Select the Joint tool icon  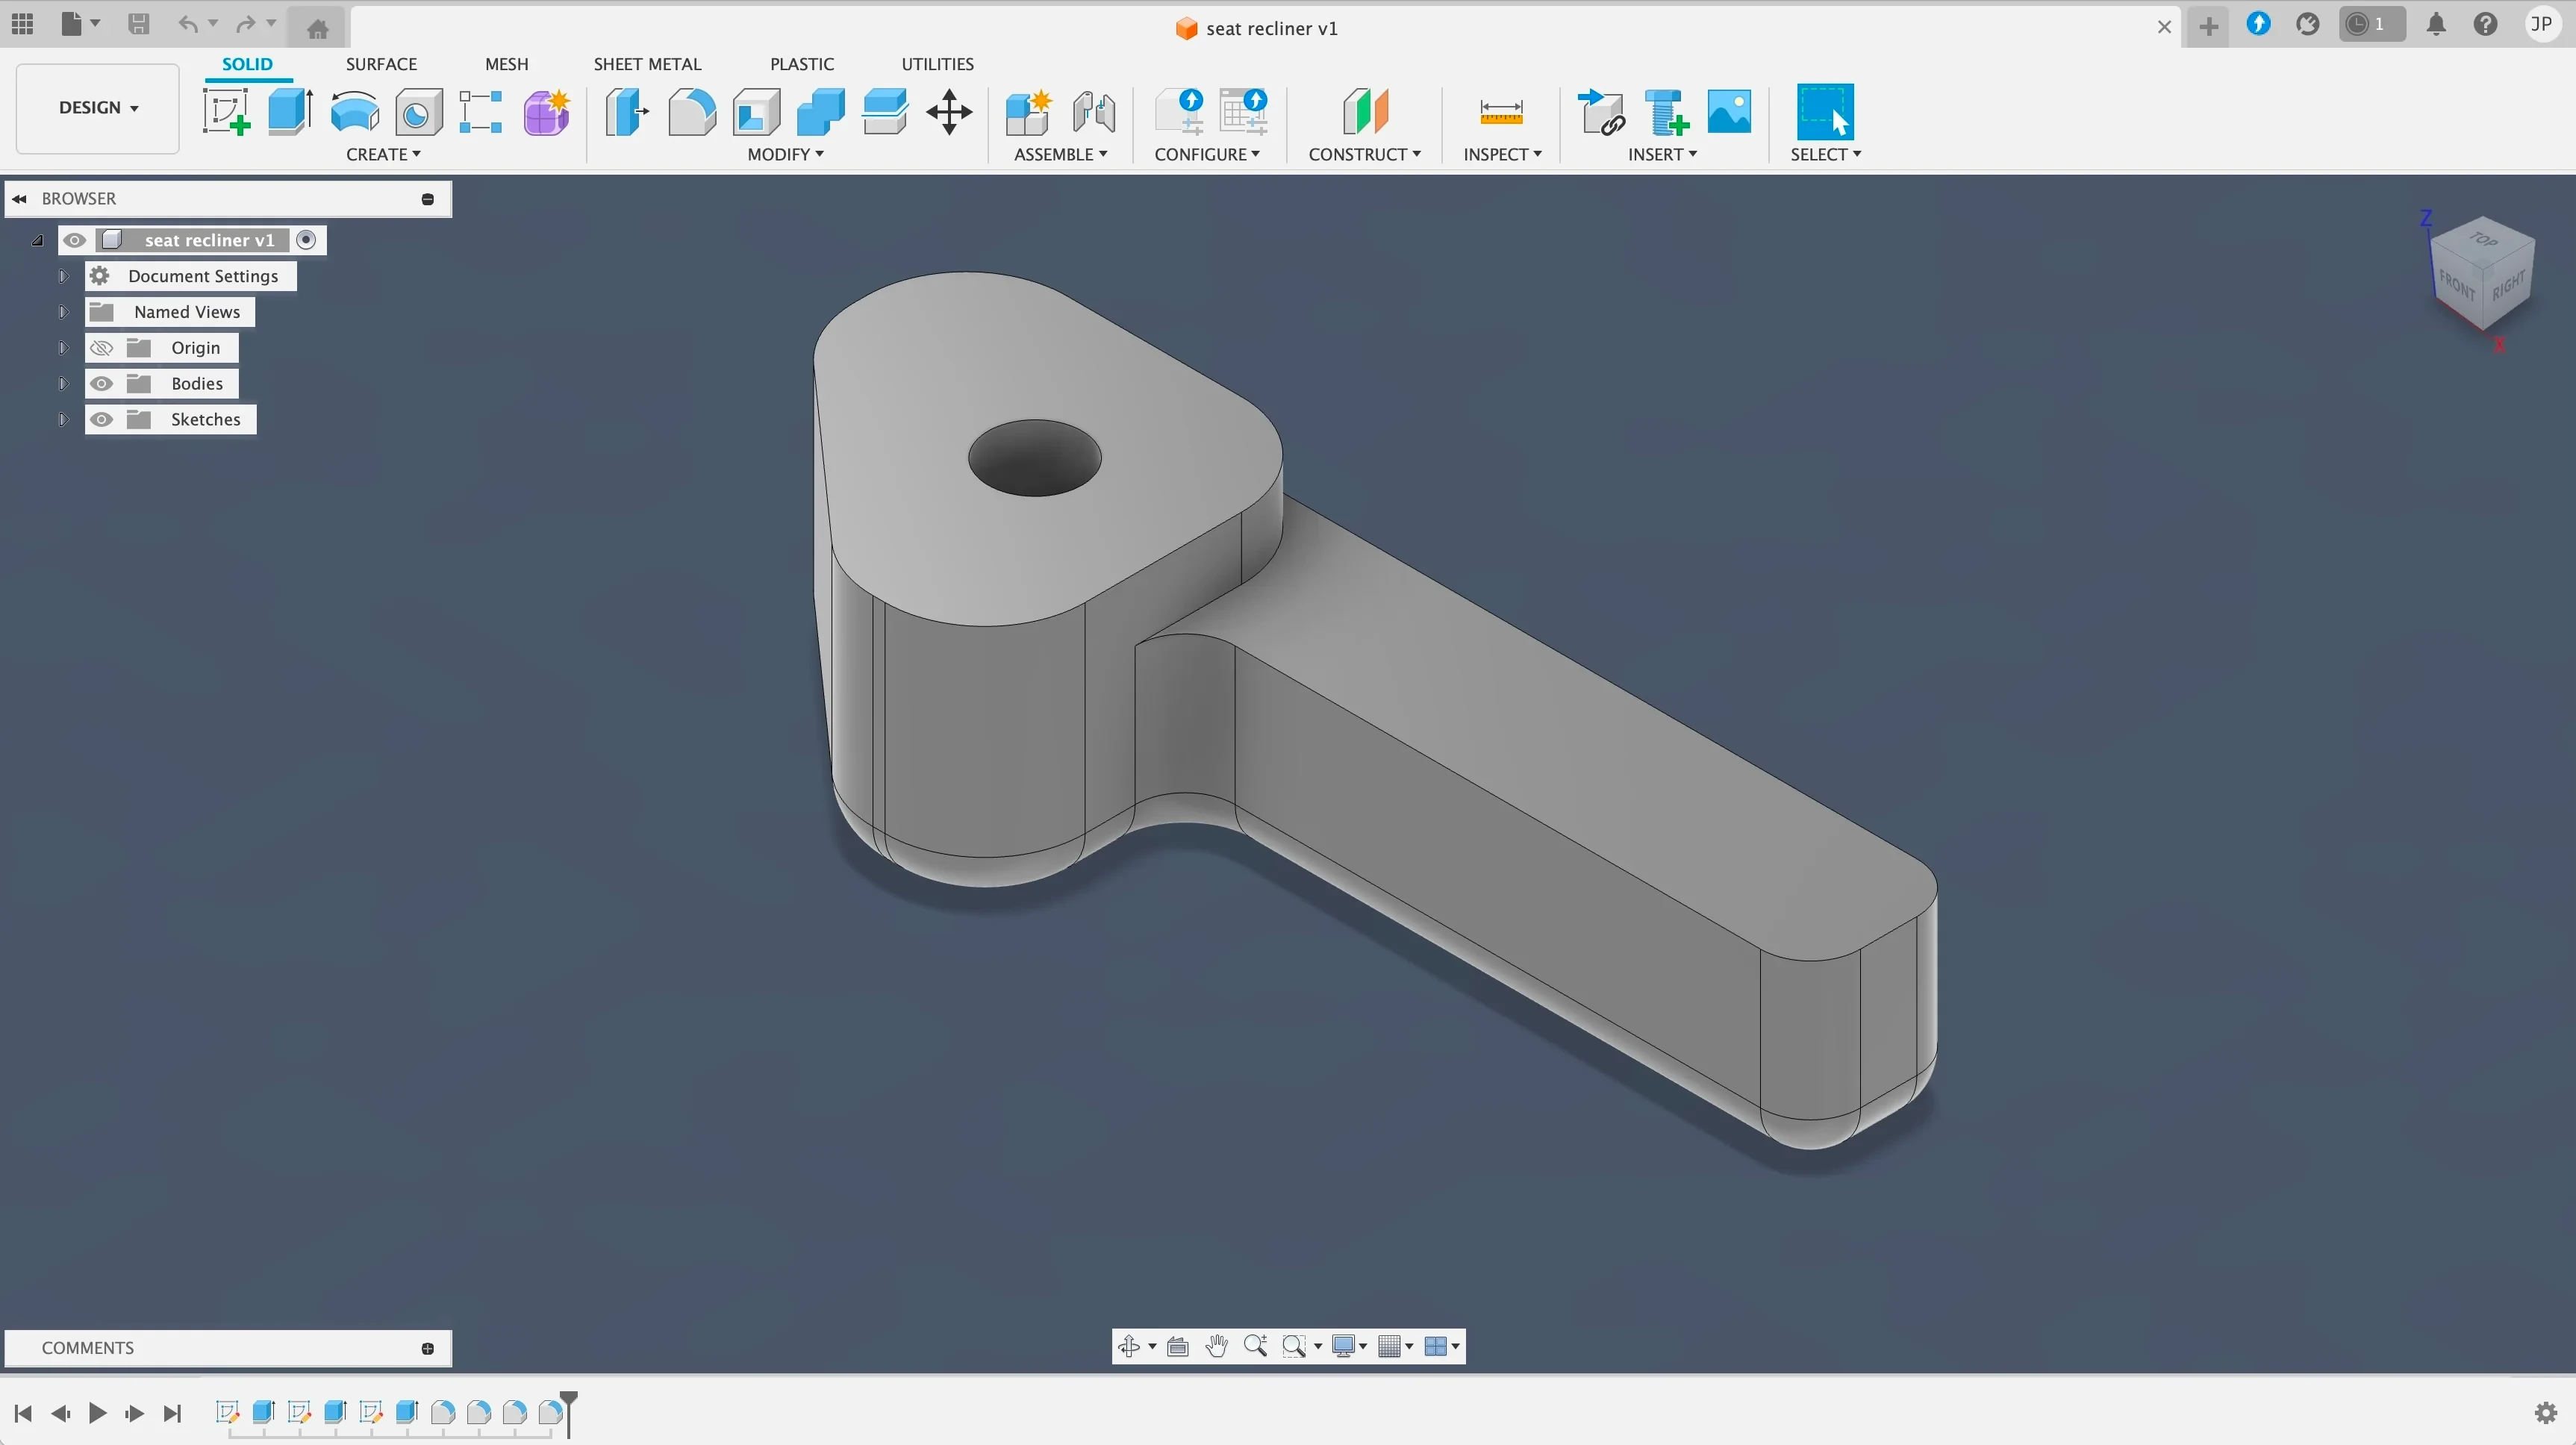(1094, 111)
